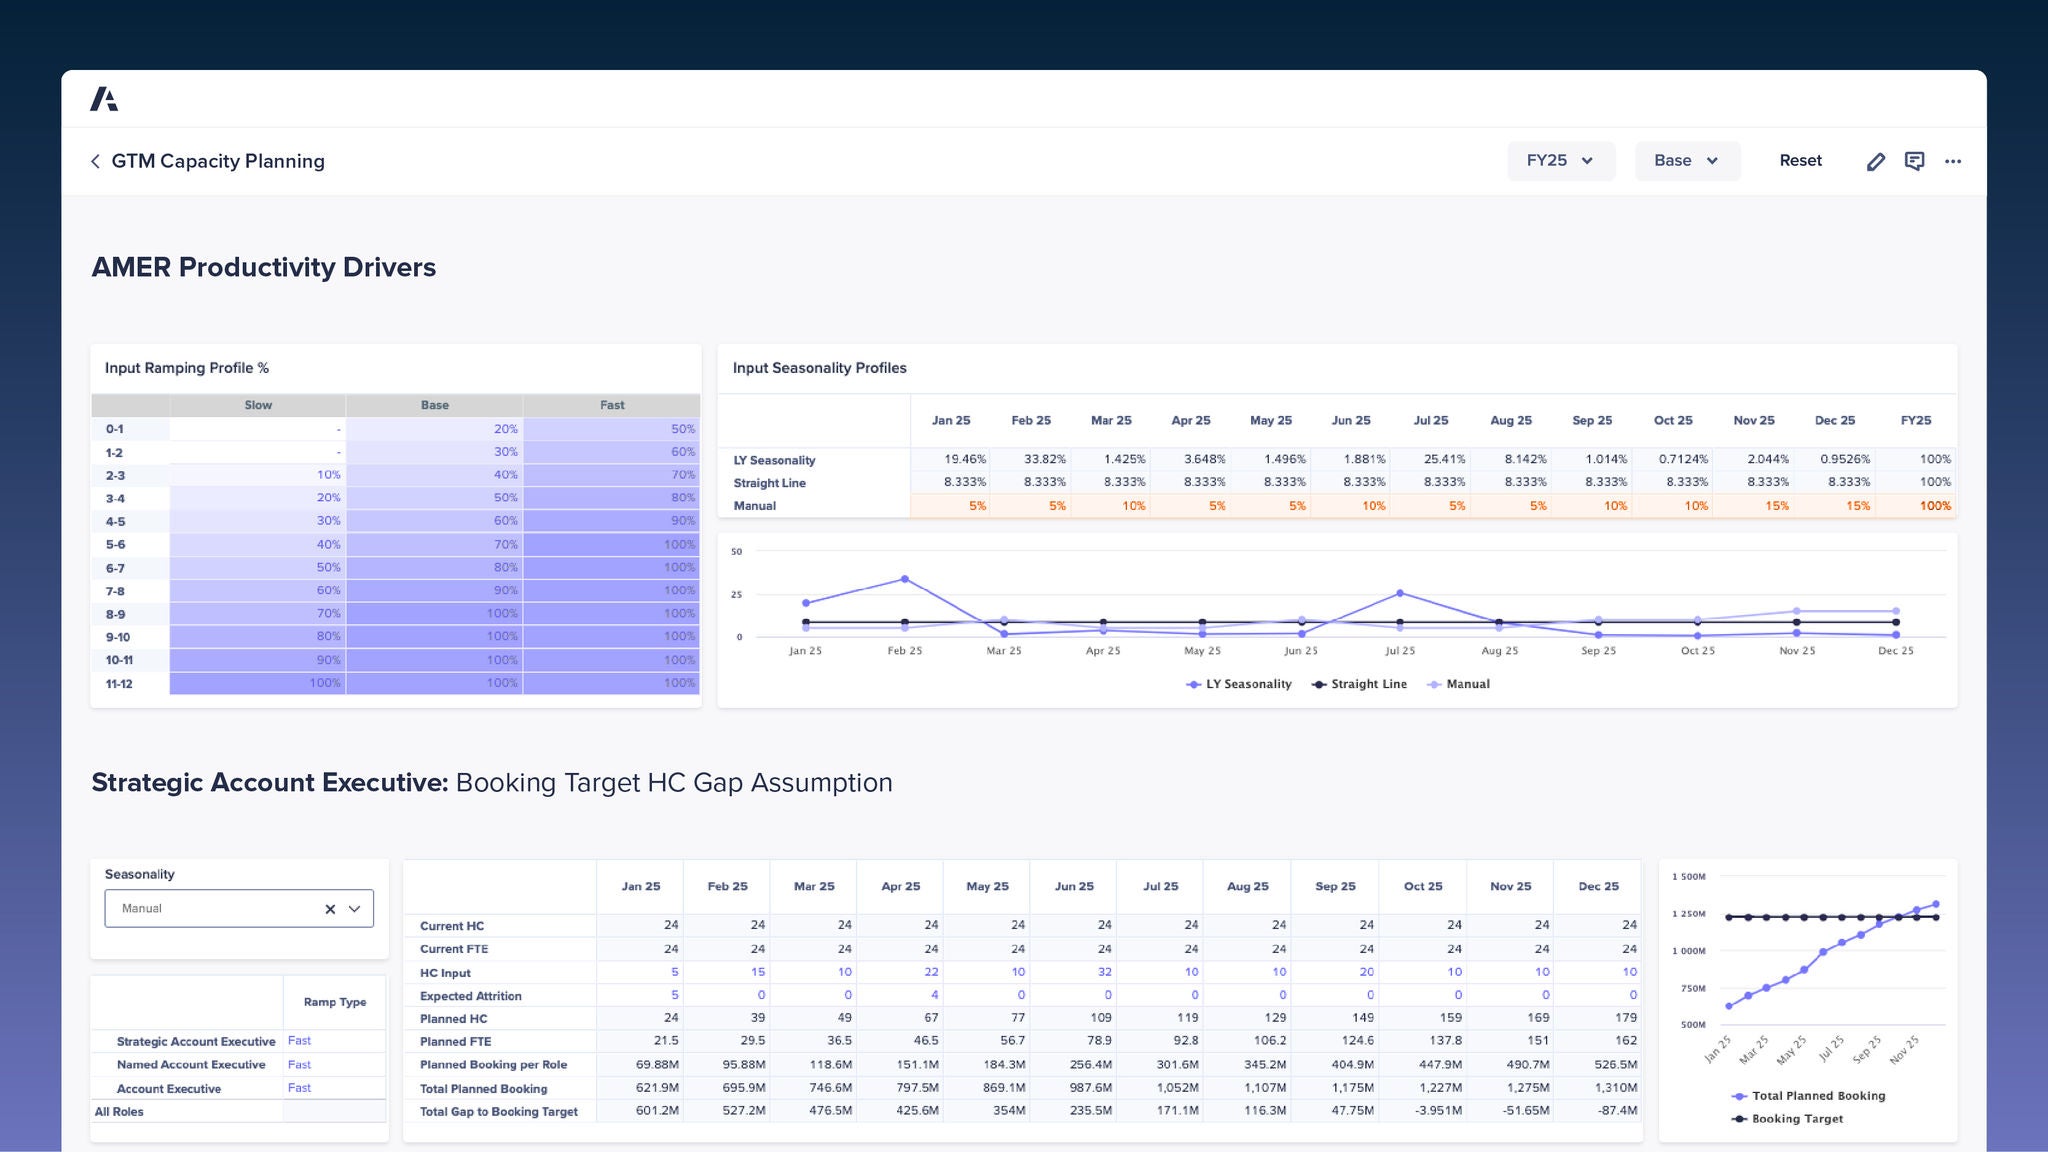Clear the Manual seasonality selection with X

[330, 909]
